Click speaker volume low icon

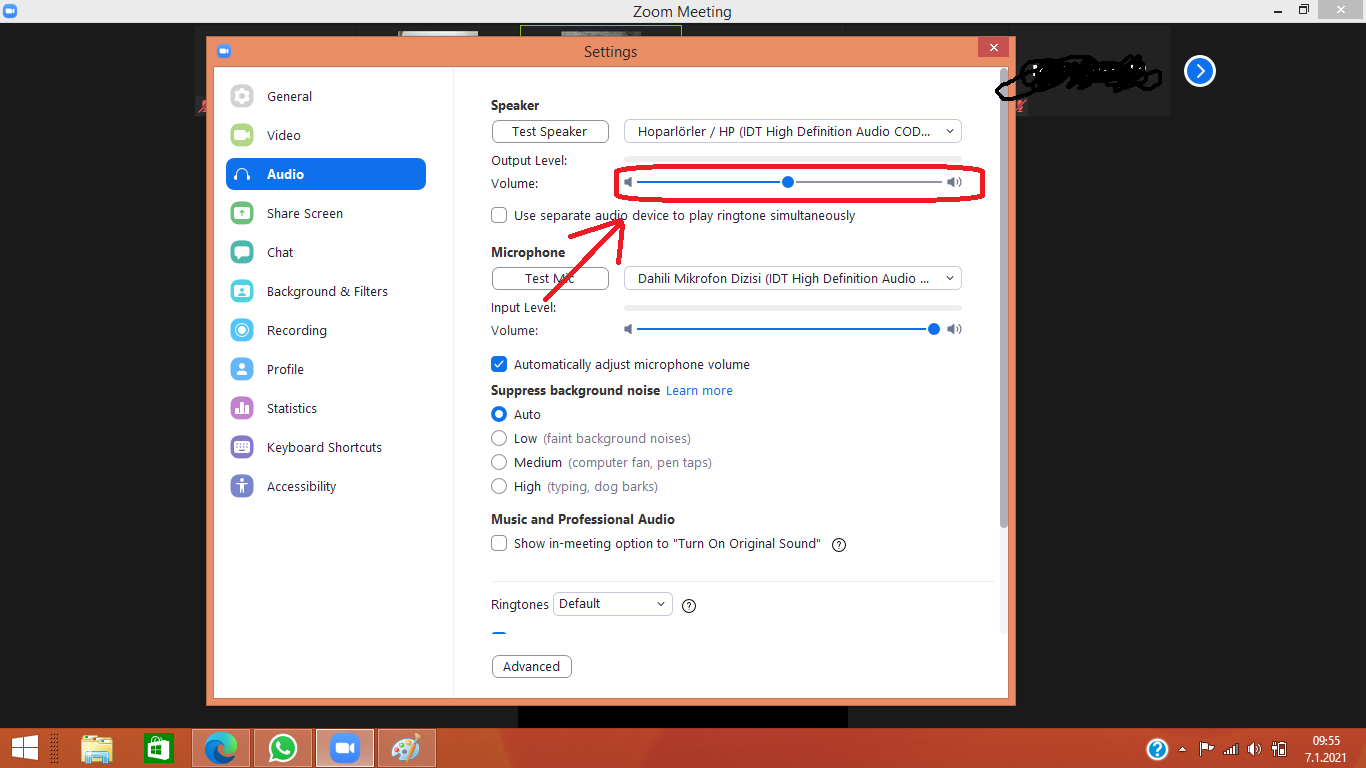(x=628, y=182)
